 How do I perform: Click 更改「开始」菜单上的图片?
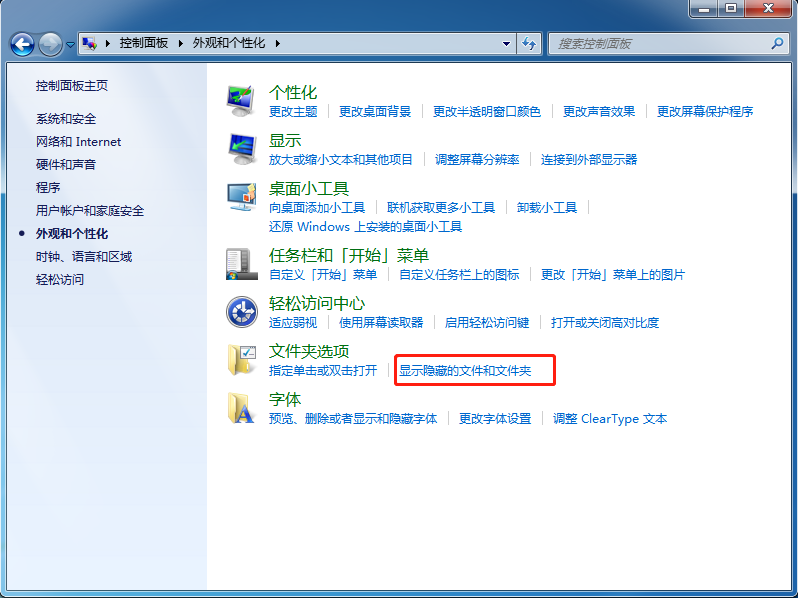click(x=613, y=274)
